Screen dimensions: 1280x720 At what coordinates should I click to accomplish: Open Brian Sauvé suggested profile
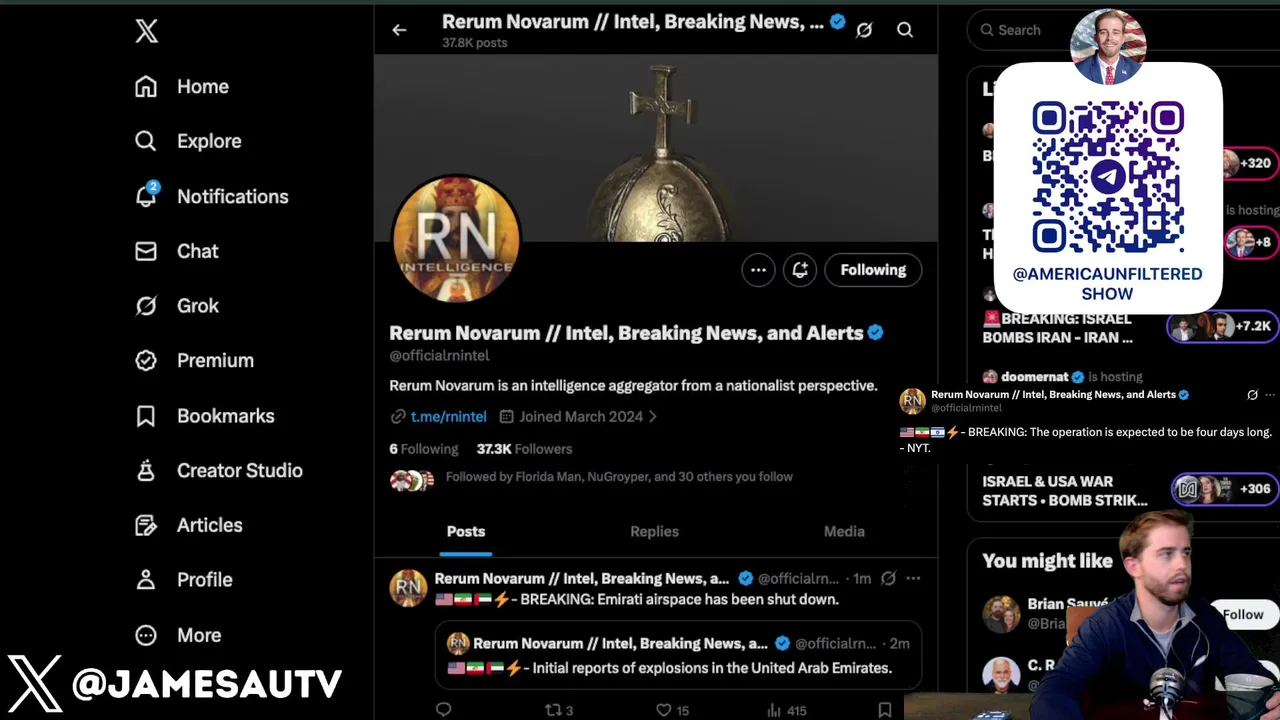[1066, 605]
